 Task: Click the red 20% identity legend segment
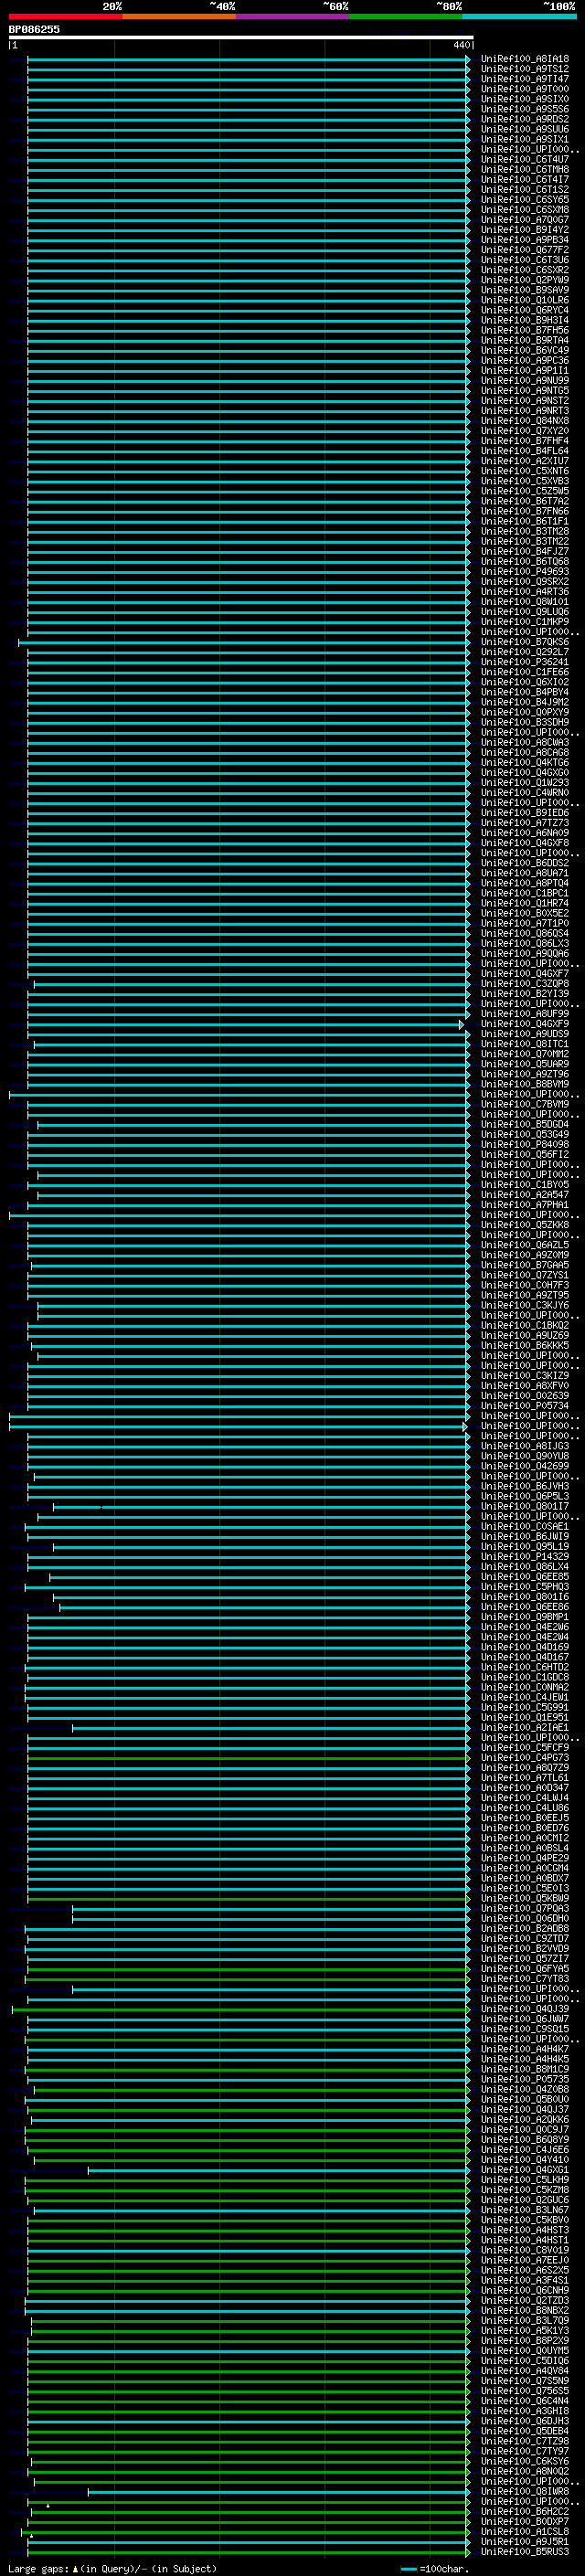pos(65,16)
